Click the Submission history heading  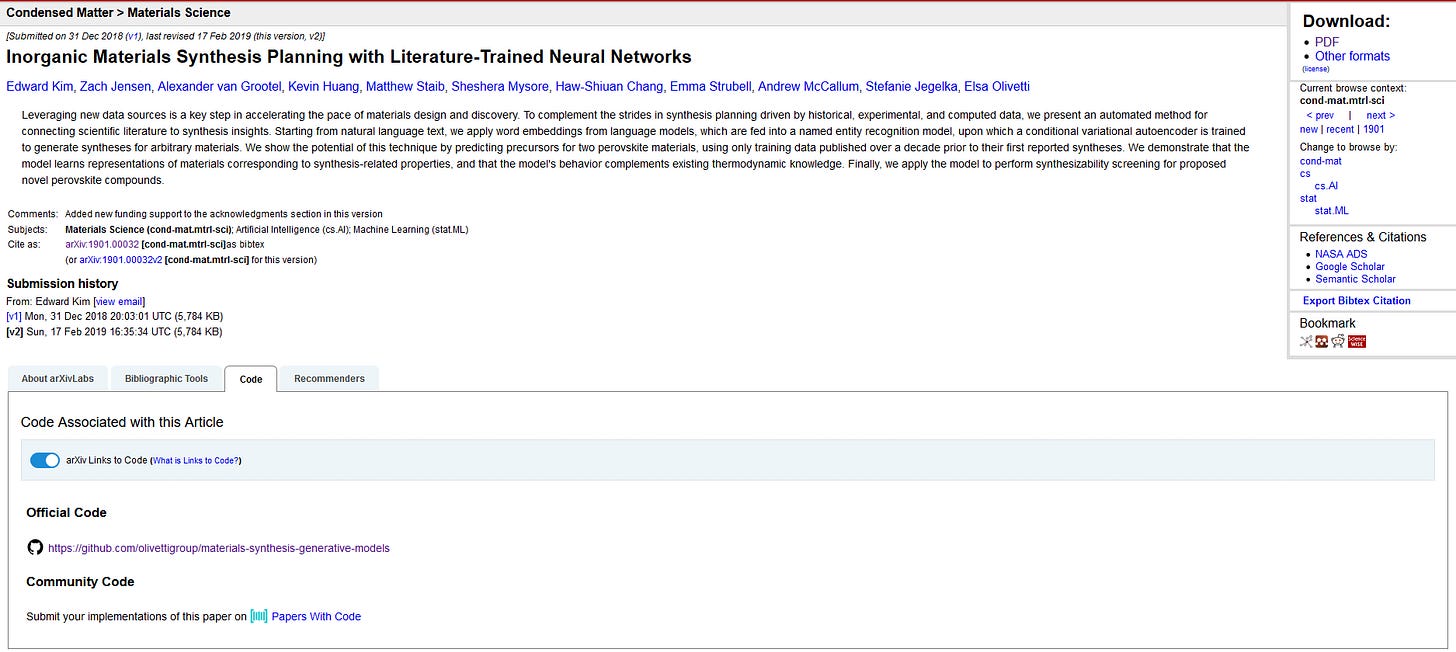pyautogui.click(x=62, y=284)
